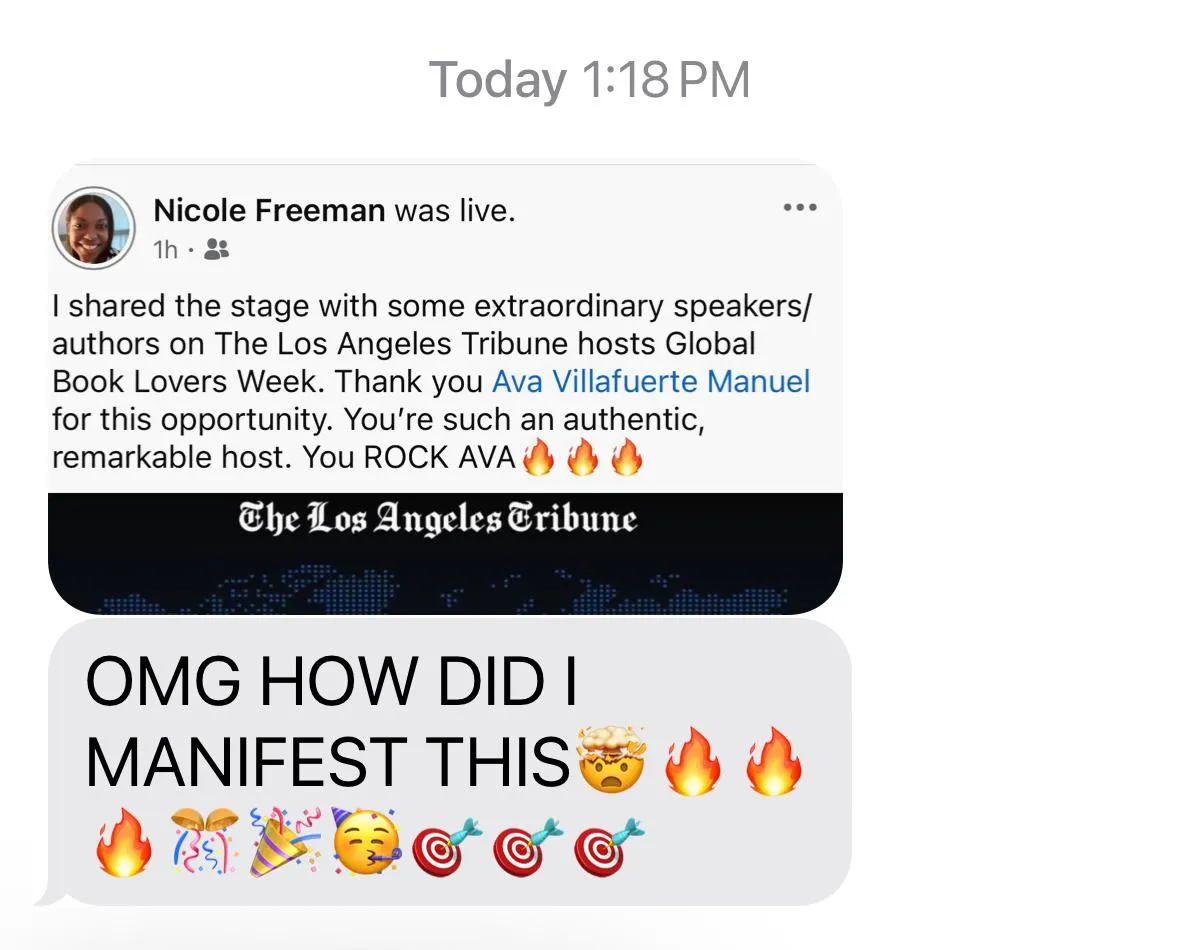Click the fire emoji starting the emoji row
The height and width of the screenshot is (950, 1179).
(x=124, y=842)
